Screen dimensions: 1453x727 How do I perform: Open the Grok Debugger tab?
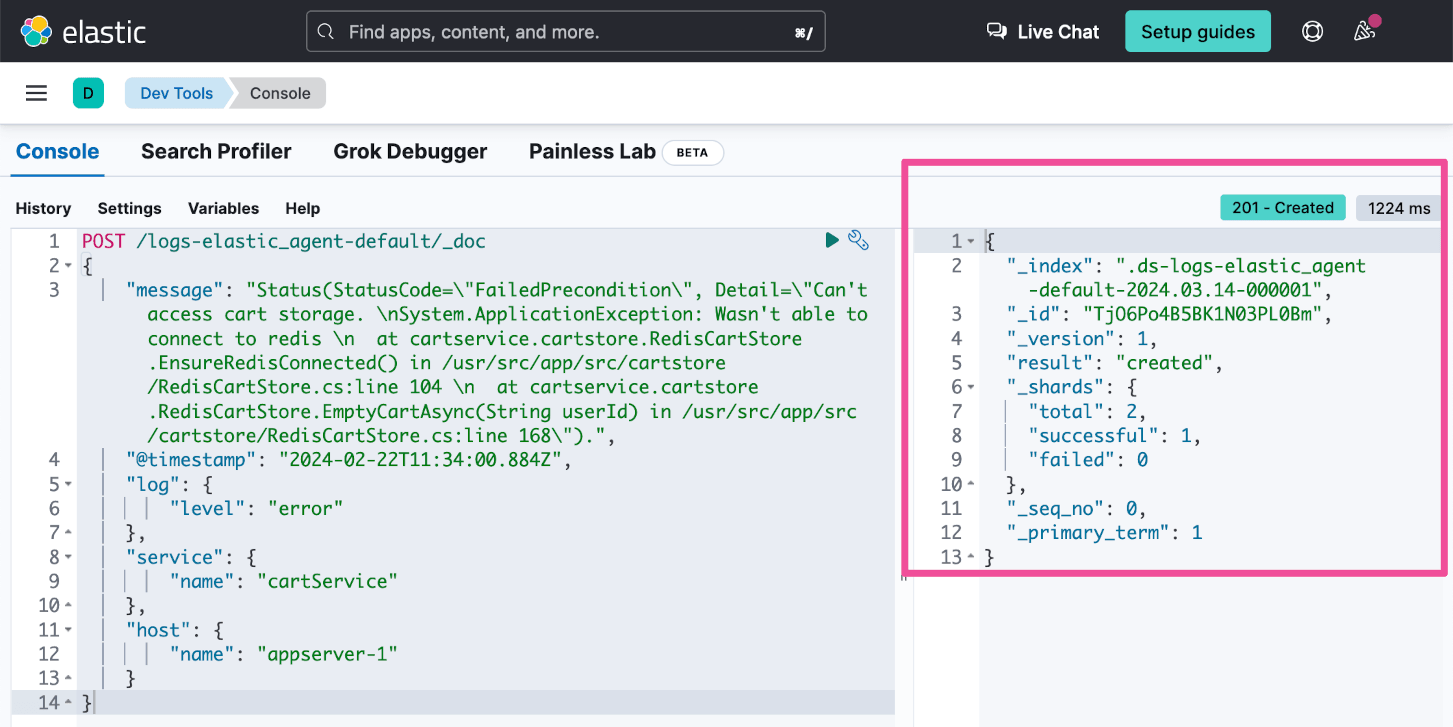pos(410,152)
